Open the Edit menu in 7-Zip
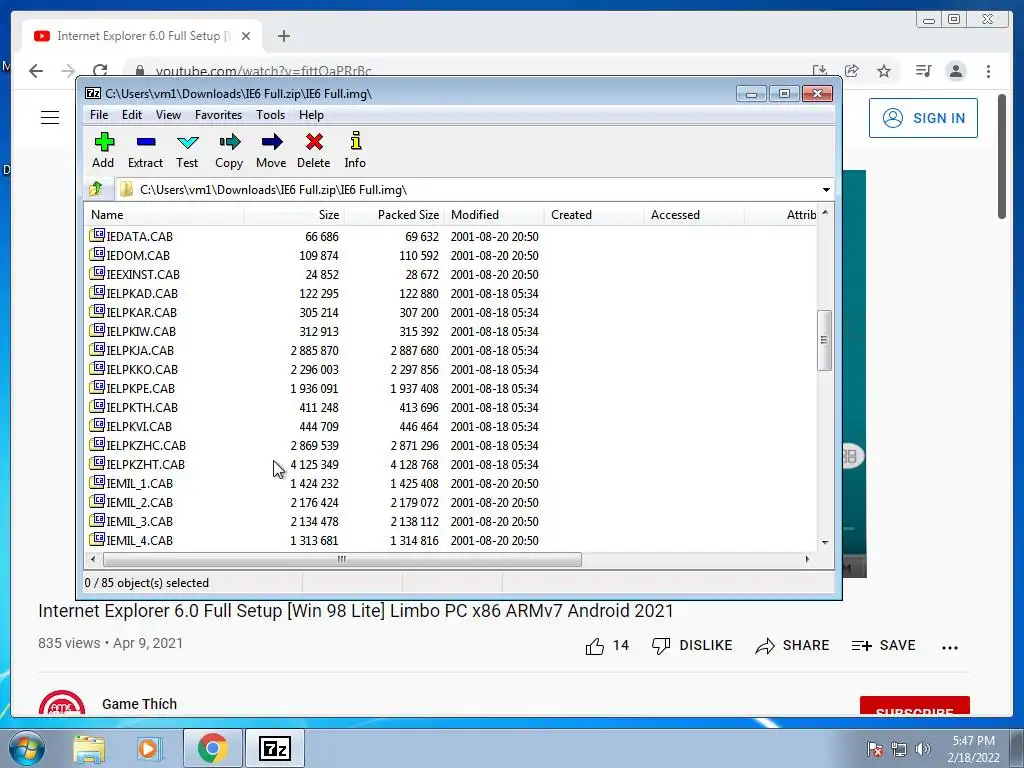1024x768 pixels. pyautogui.click(x=132, y=115)
